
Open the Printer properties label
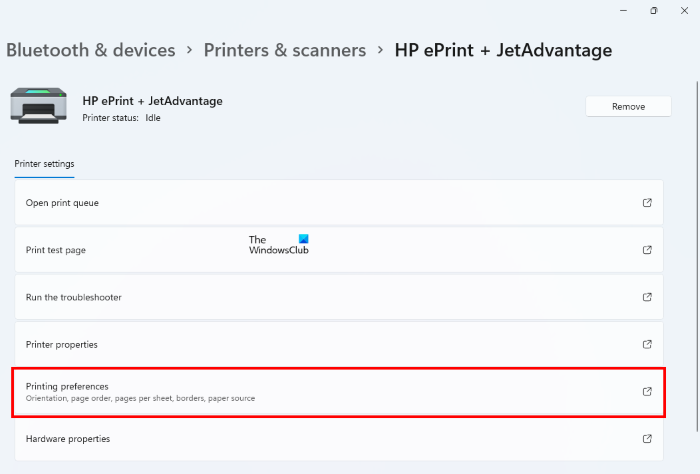click(x=62, y=344)
